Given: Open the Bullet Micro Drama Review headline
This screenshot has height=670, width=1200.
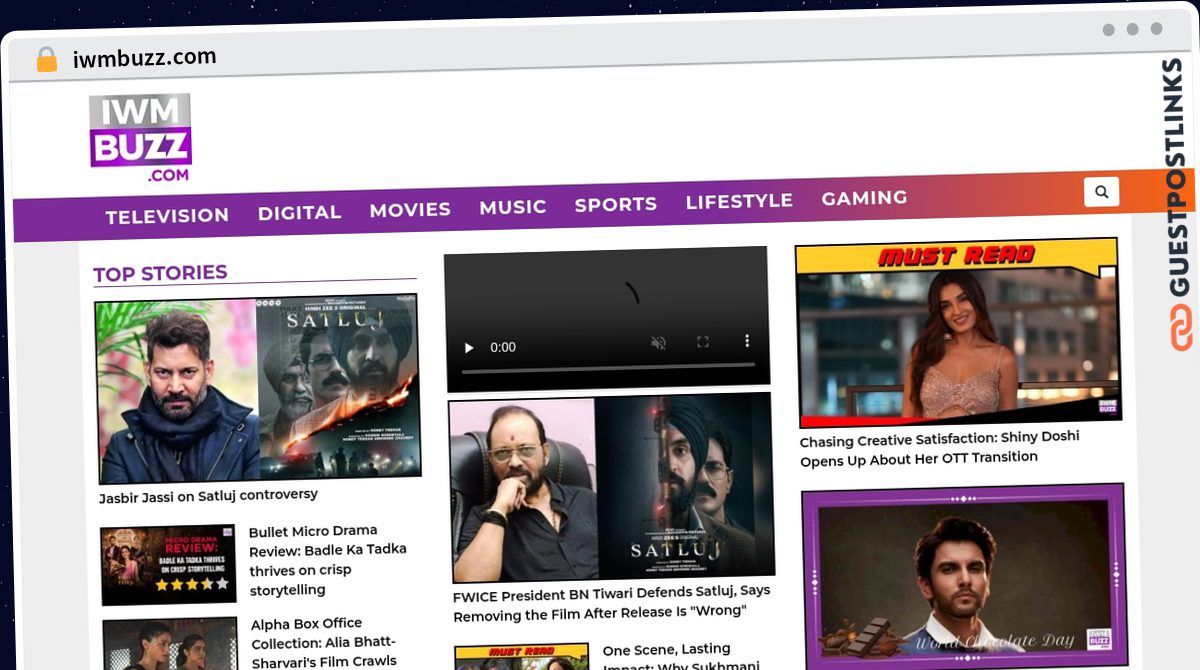Looking at the screenshot, I should pyautogui.click(x=328, y=560).
